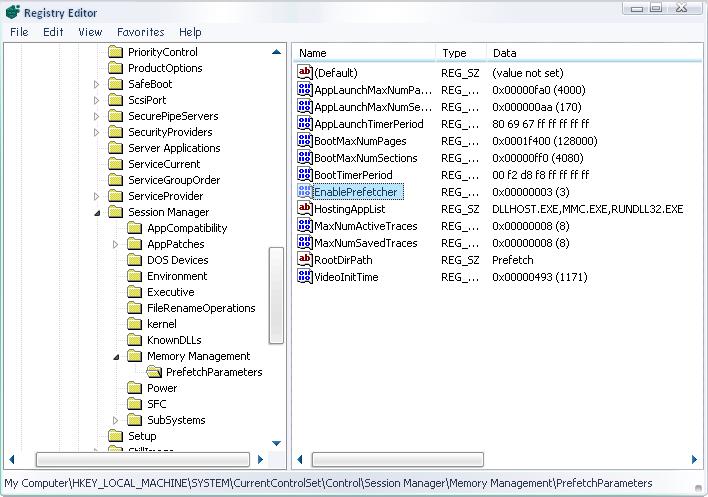Click the RootDirPath string icon
Image resolution: width=708 pixels, height=497 pixels.
click(305, 259)
